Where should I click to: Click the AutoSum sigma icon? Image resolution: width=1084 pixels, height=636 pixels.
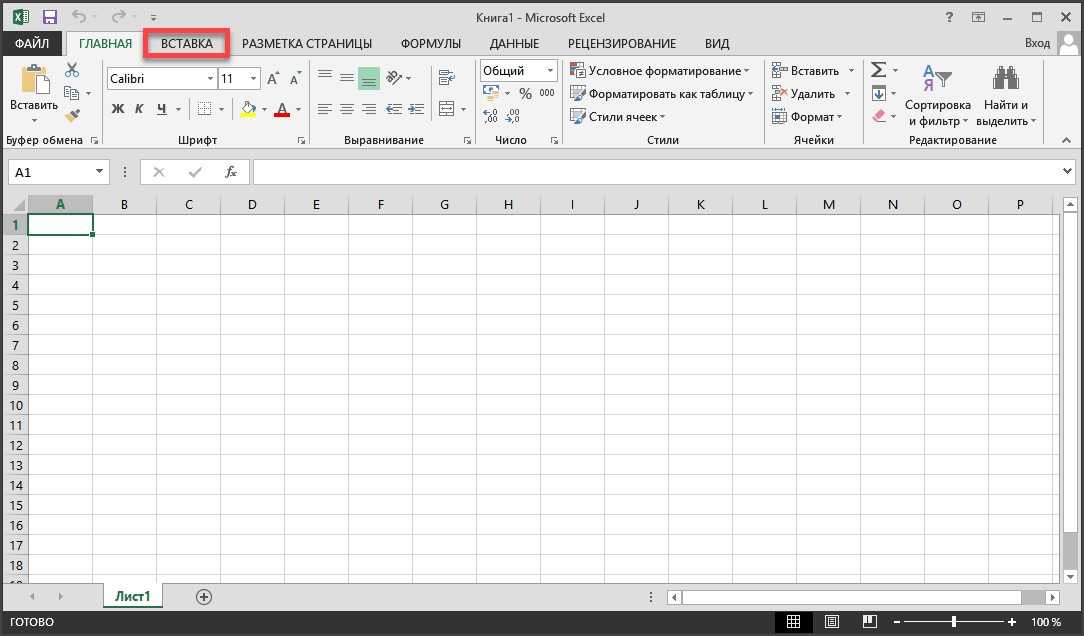coord(878,71)
